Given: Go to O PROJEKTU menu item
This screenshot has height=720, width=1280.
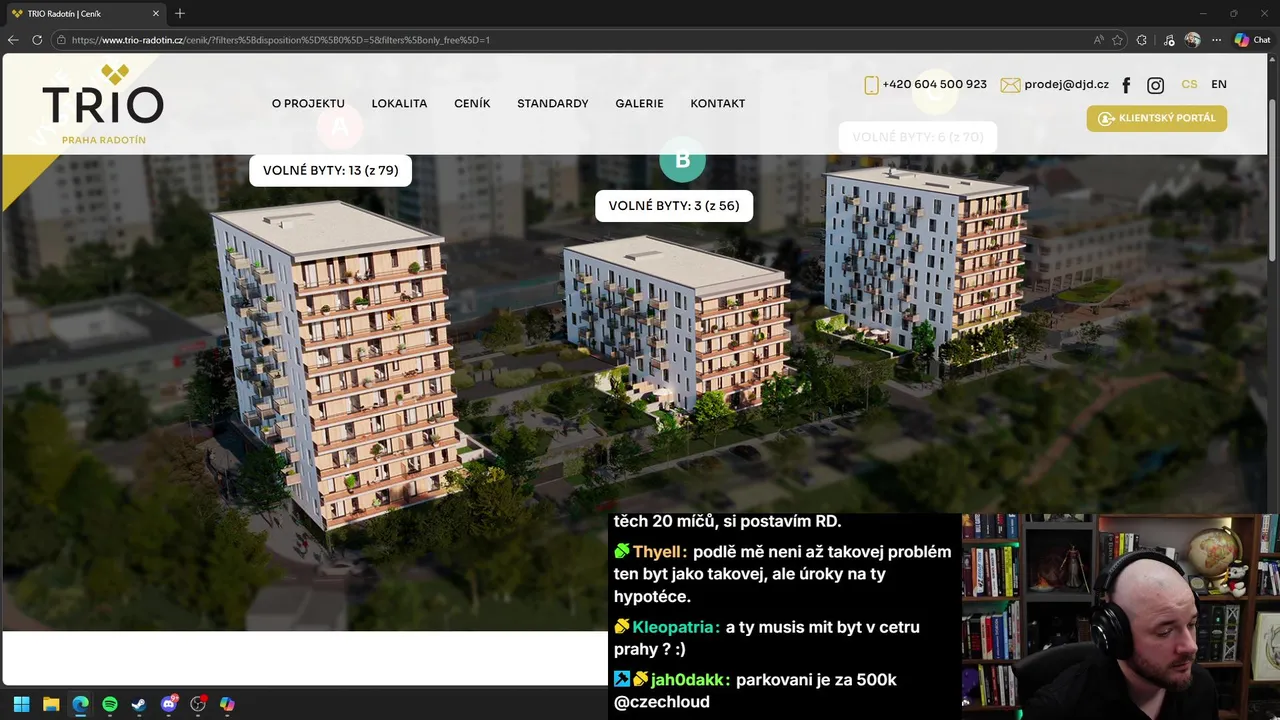Looking at the screenshot, I should (308, 103).
